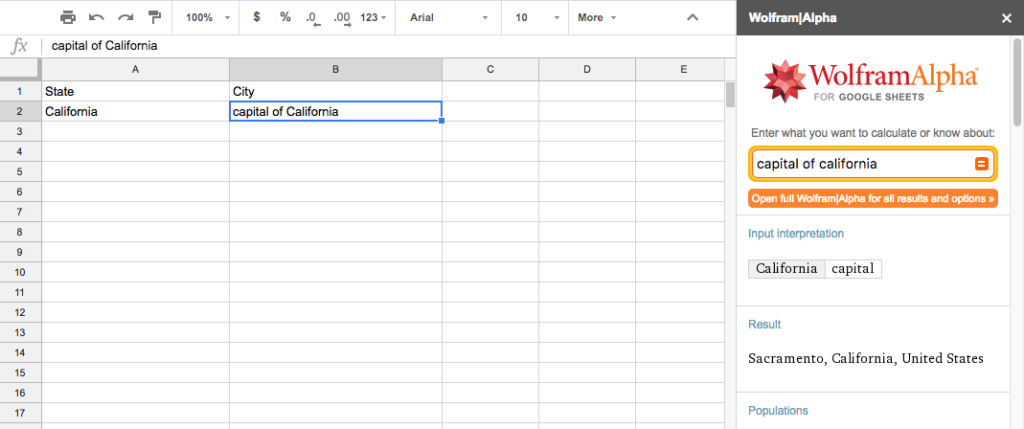
Task: Close the Wolfram|Alpha sidebar
Action: [1006, 17]
